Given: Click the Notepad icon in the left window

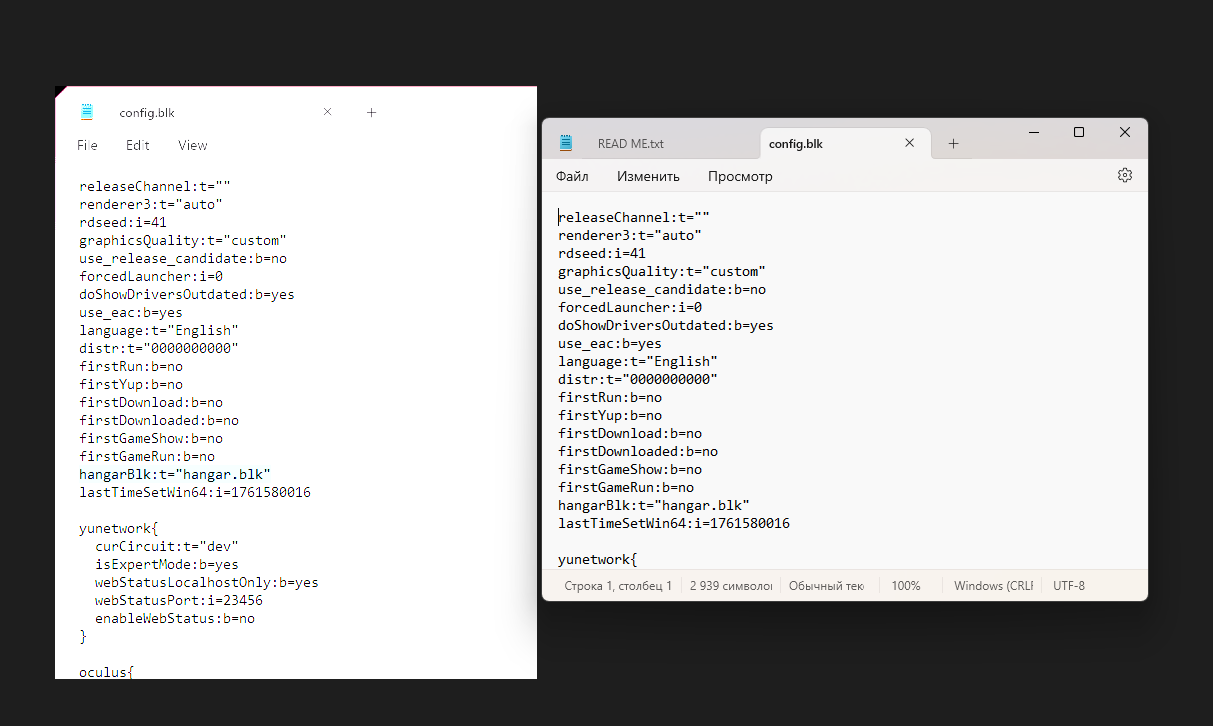Looking at the screenshot, I should tap(87, 112).
